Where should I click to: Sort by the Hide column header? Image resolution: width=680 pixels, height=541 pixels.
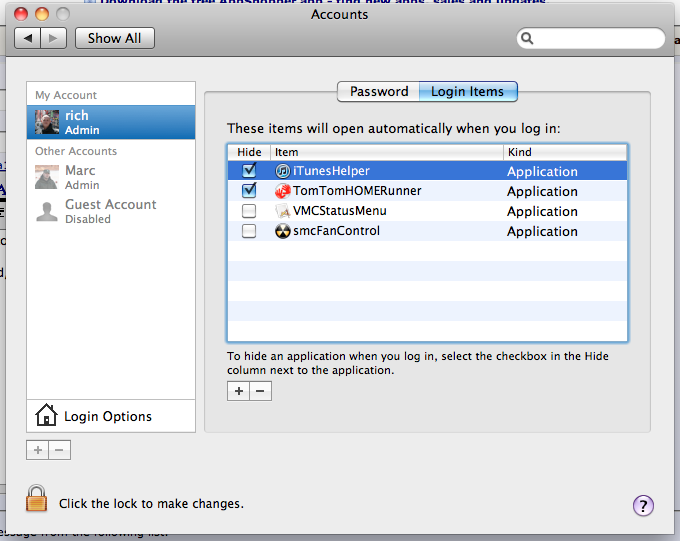coord(249,152)
